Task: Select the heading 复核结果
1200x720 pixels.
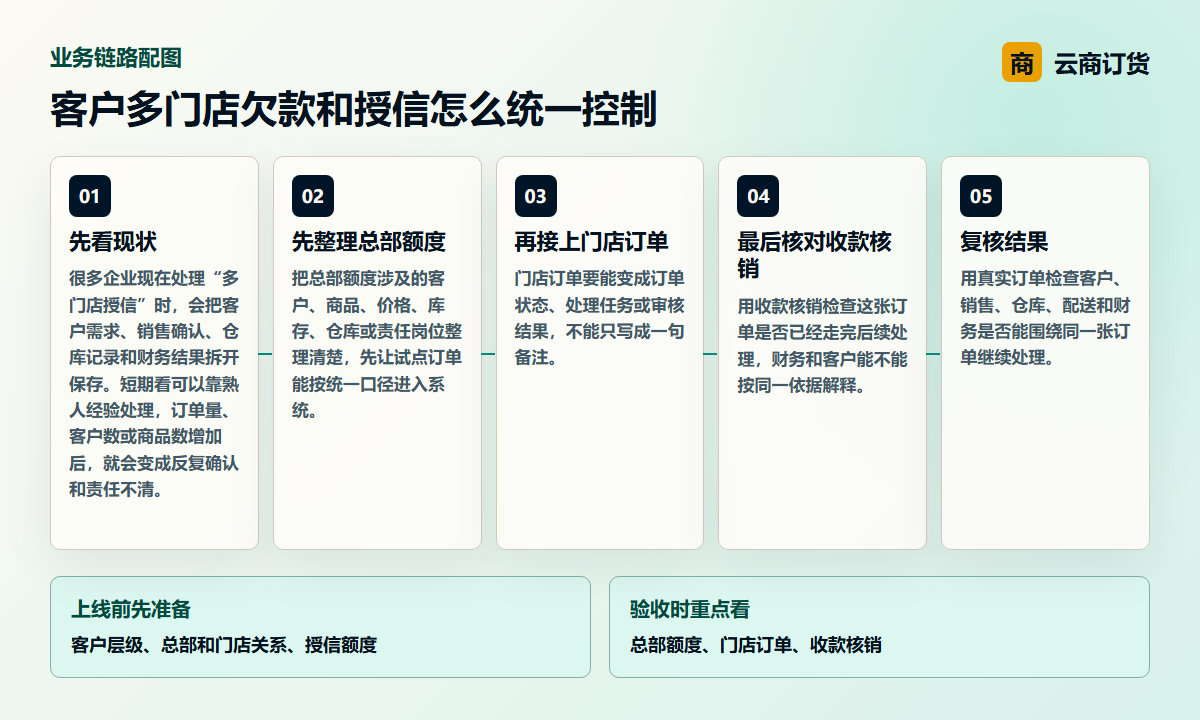Action: (x=1004, y=242)
